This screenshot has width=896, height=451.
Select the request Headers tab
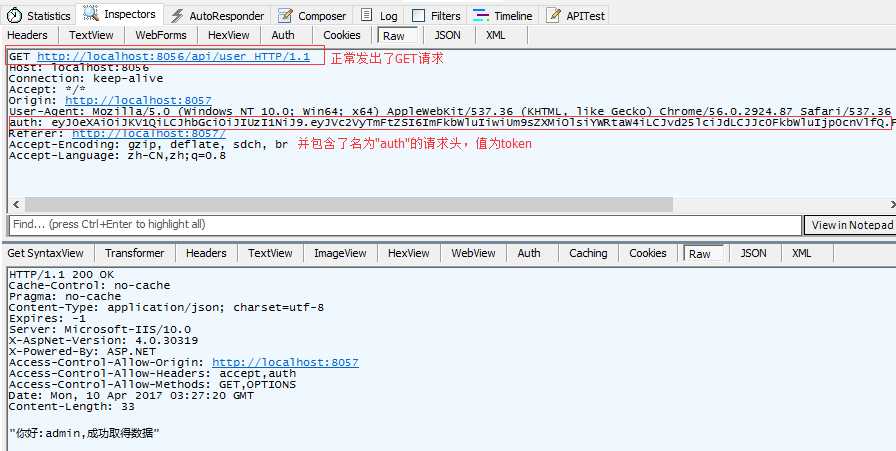point(27,35)
